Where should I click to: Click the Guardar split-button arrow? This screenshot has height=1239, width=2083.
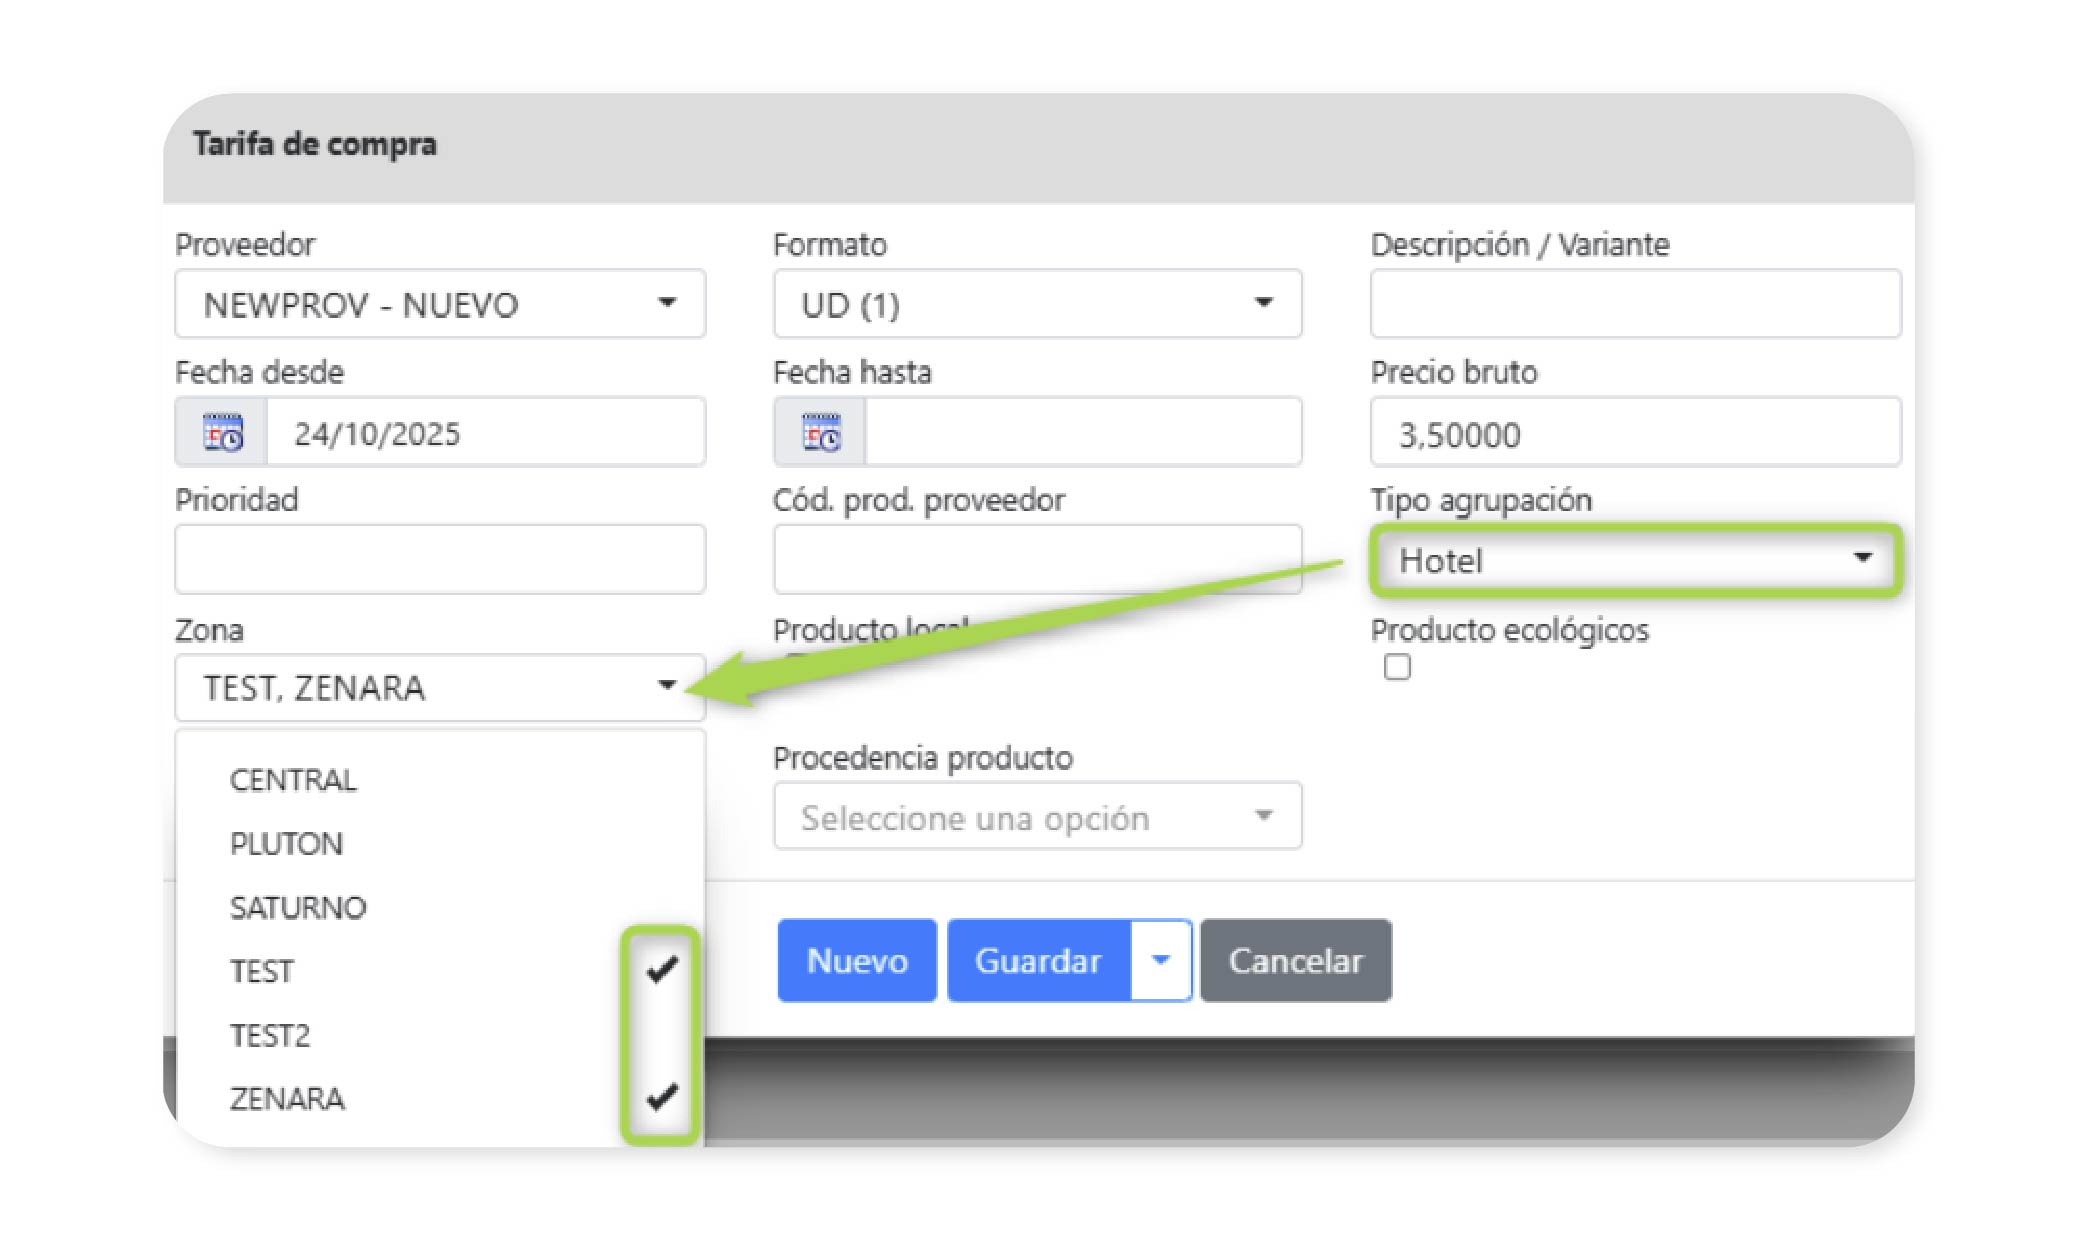(1160, 961)
